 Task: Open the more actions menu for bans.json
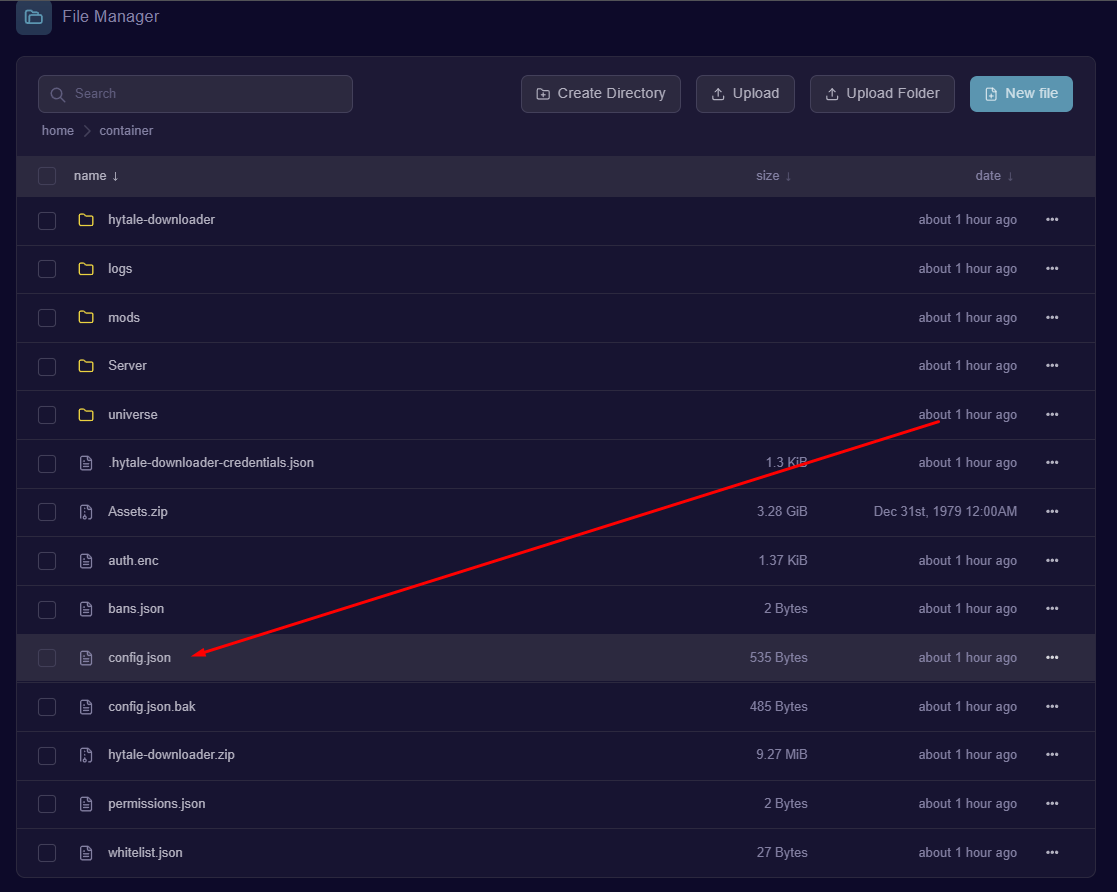pos(1051,609)
